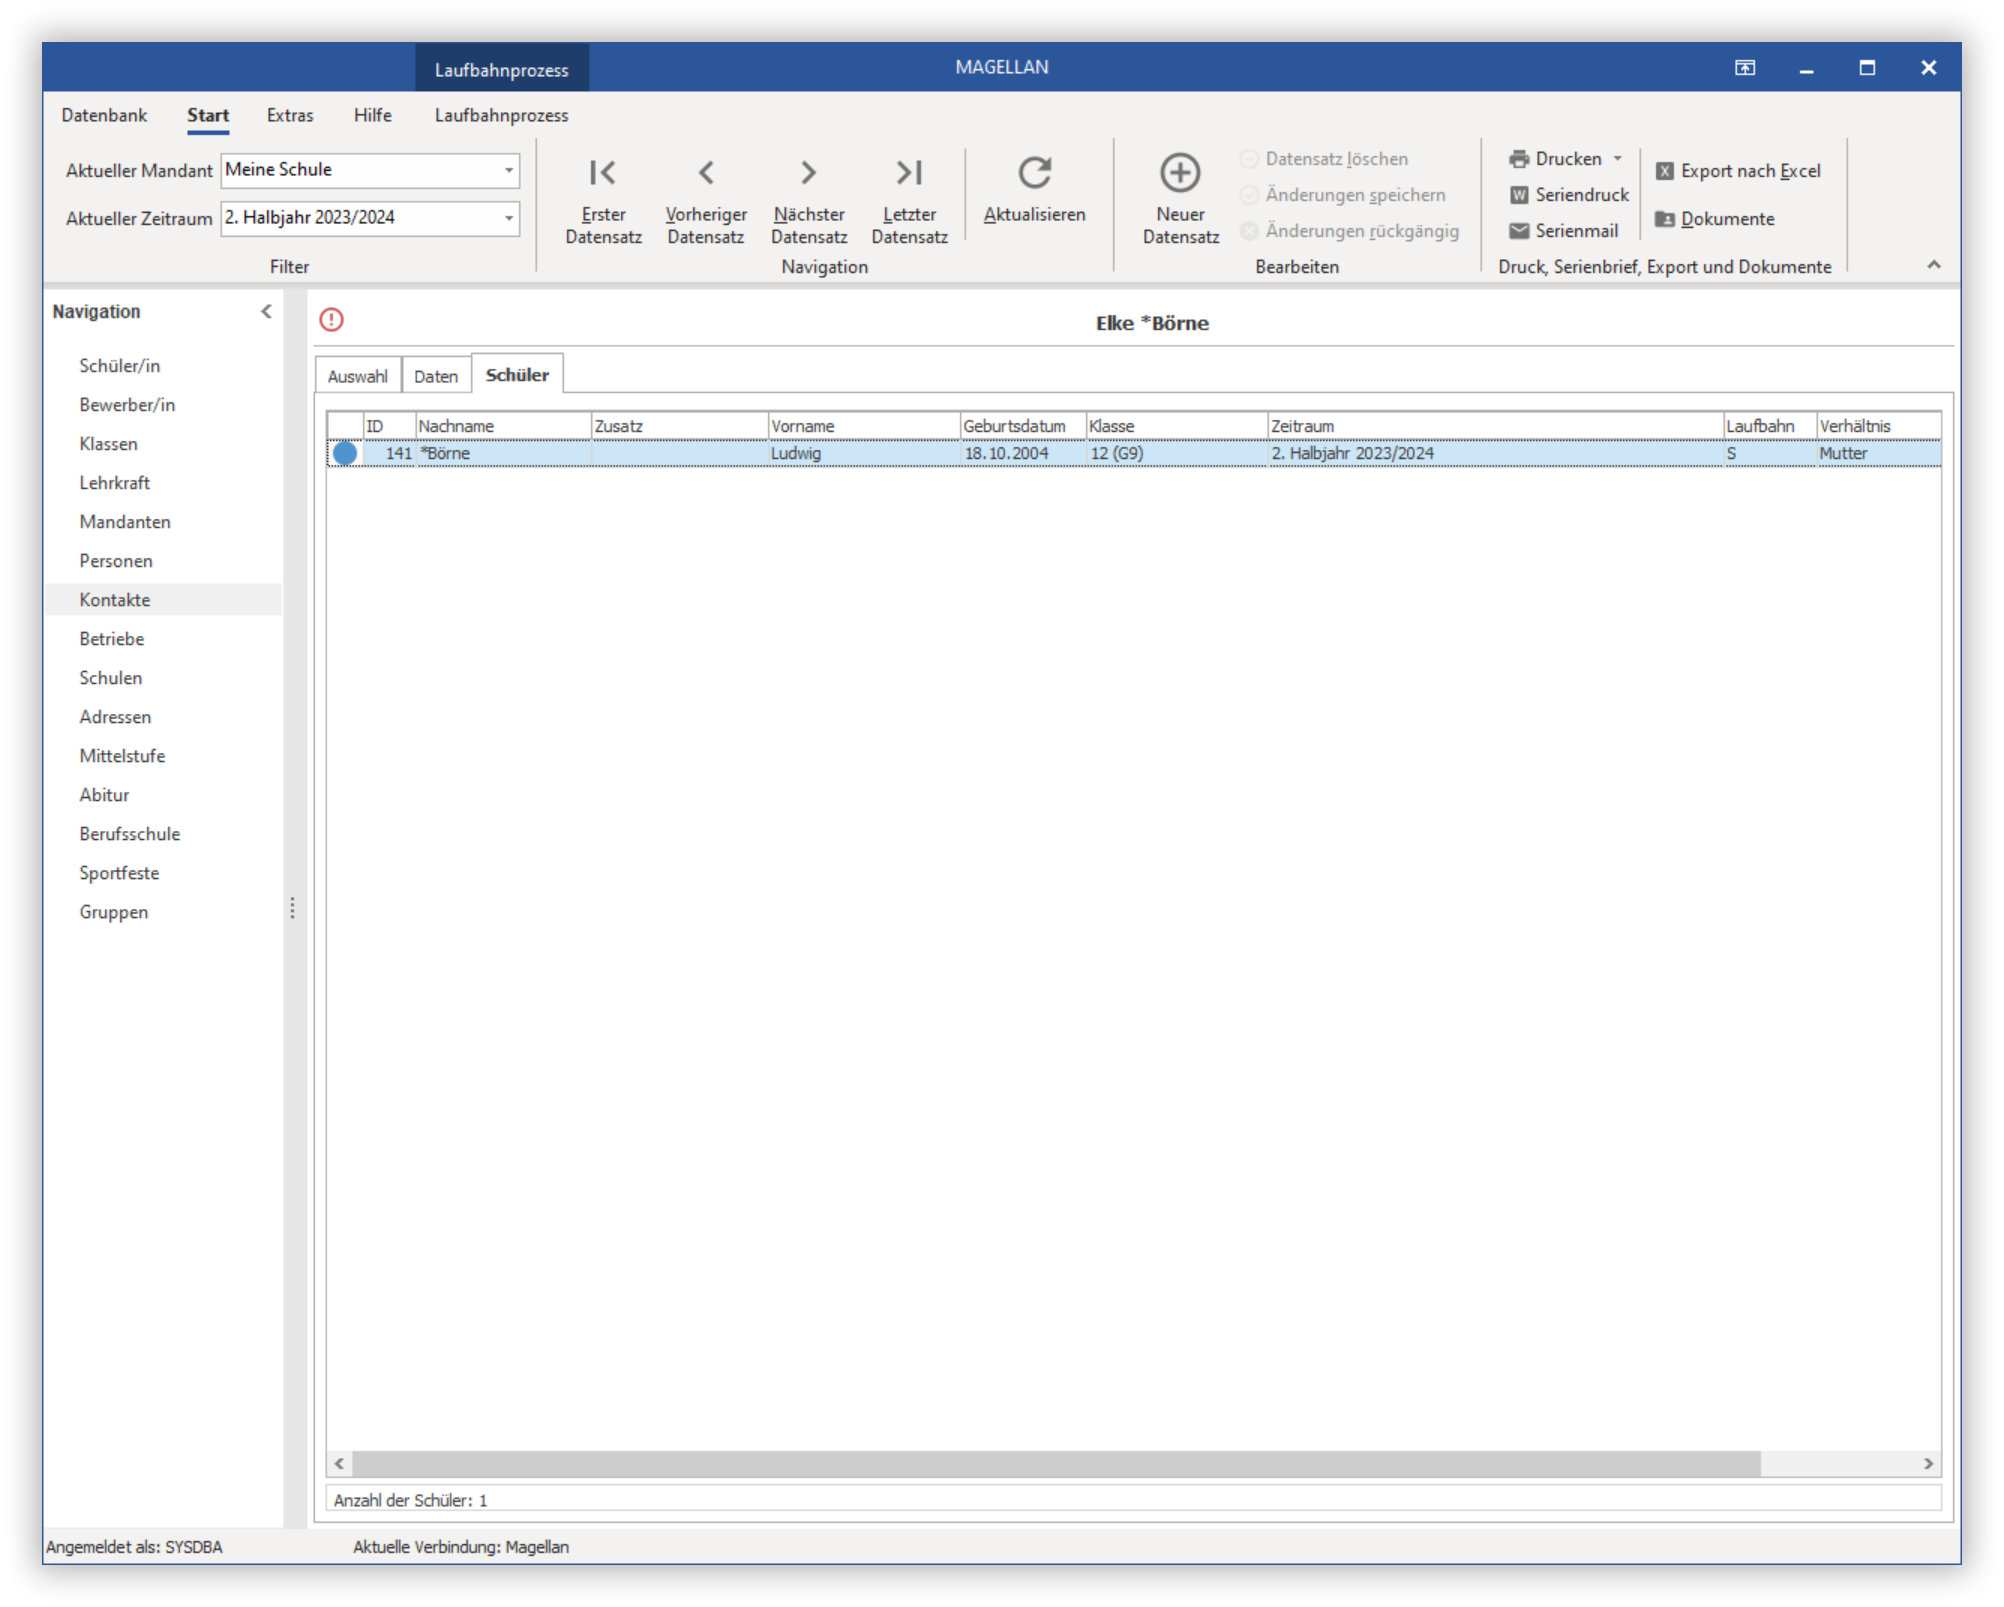
Task: Switch to the Daten tab
Action: (x=436, y=376)
